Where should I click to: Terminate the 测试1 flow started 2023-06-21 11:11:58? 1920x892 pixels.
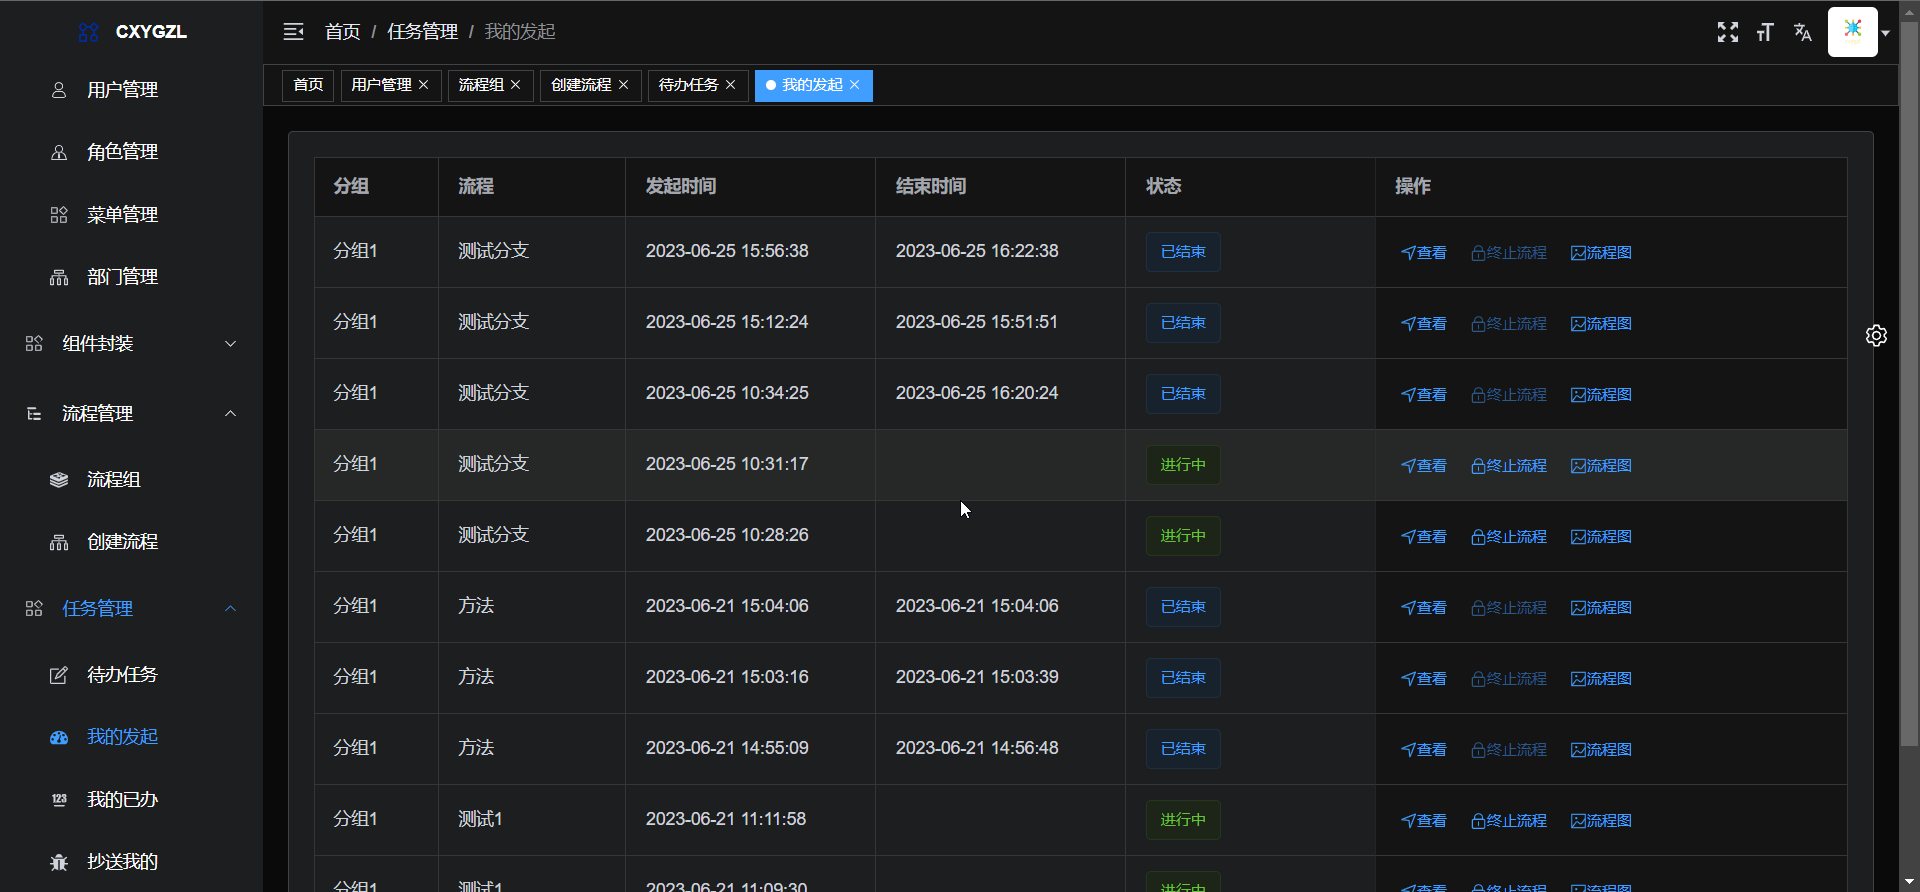(x=1509, y=821)
